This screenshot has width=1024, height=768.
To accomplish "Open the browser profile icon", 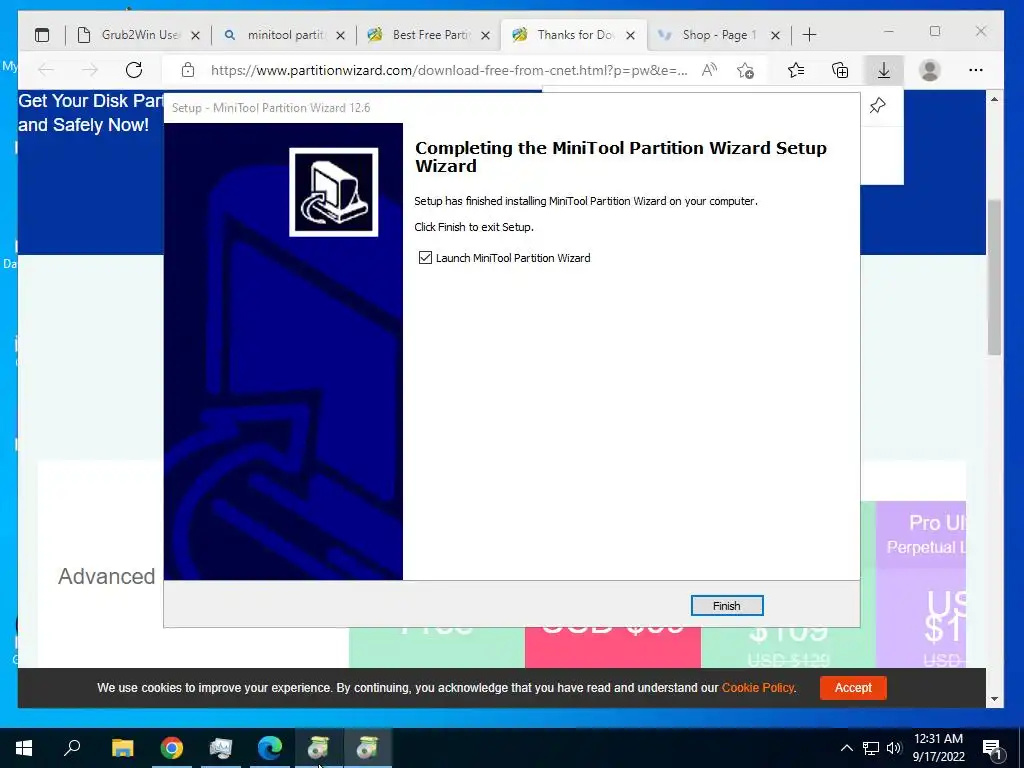I will [x=929, y=70].
